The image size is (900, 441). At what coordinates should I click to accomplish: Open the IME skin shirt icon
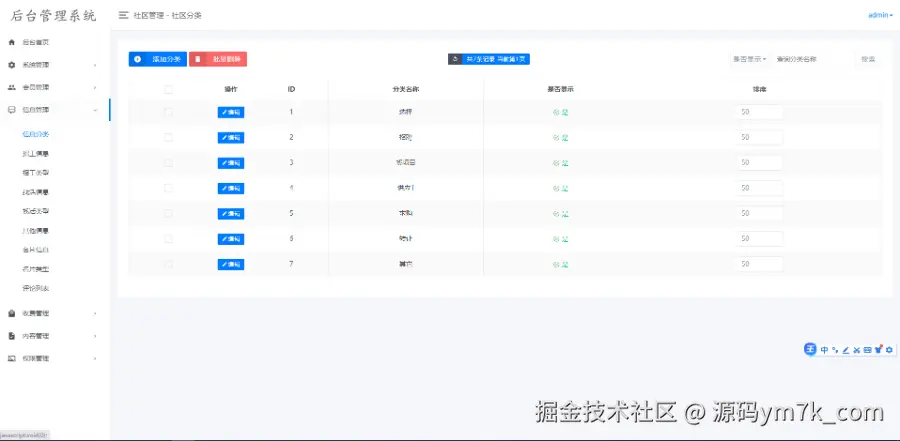[x=878, y=349]
